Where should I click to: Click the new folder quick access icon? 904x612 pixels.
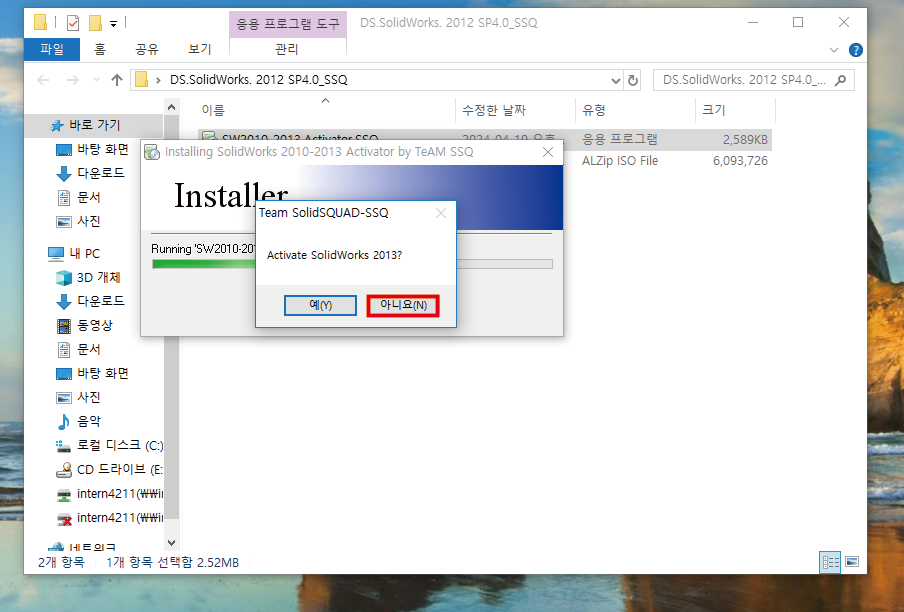point(96,23)
